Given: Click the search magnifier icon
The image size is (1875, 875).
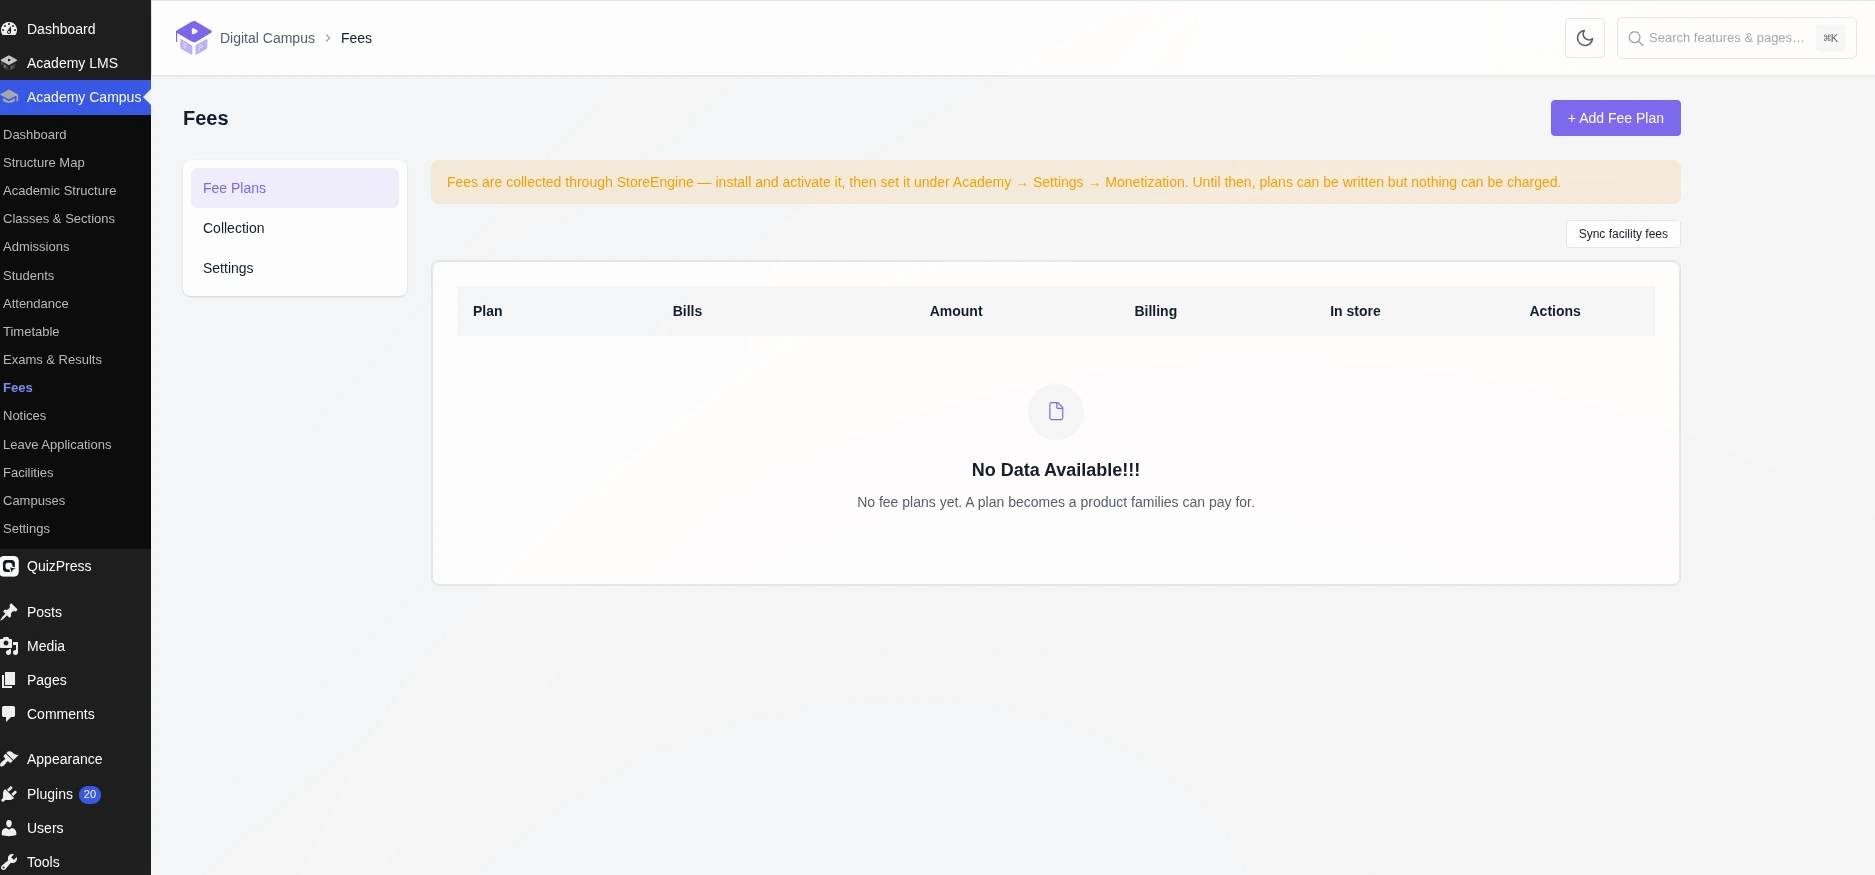Looking at the screenshot, I should click(1636, 38).
